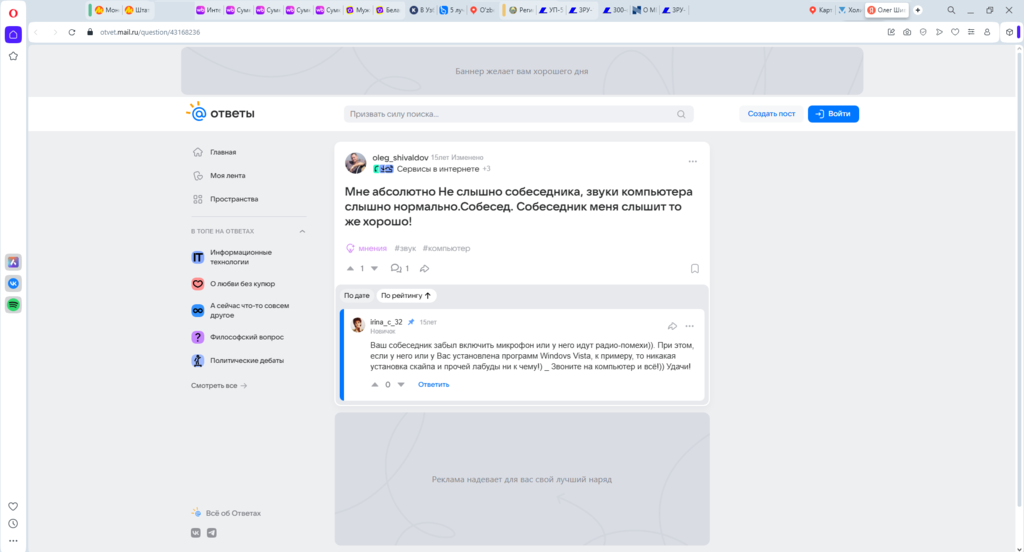Viewport: 1024px width, 552px height.
Task: Open «Главная» in left navigation
Action: coord(222,152)
